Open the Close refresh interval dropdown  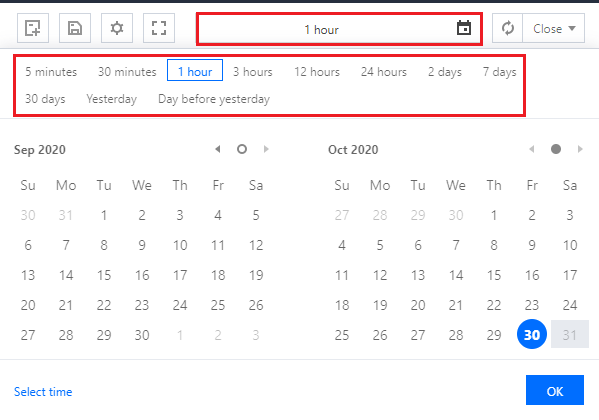click(x=554, y=28)
